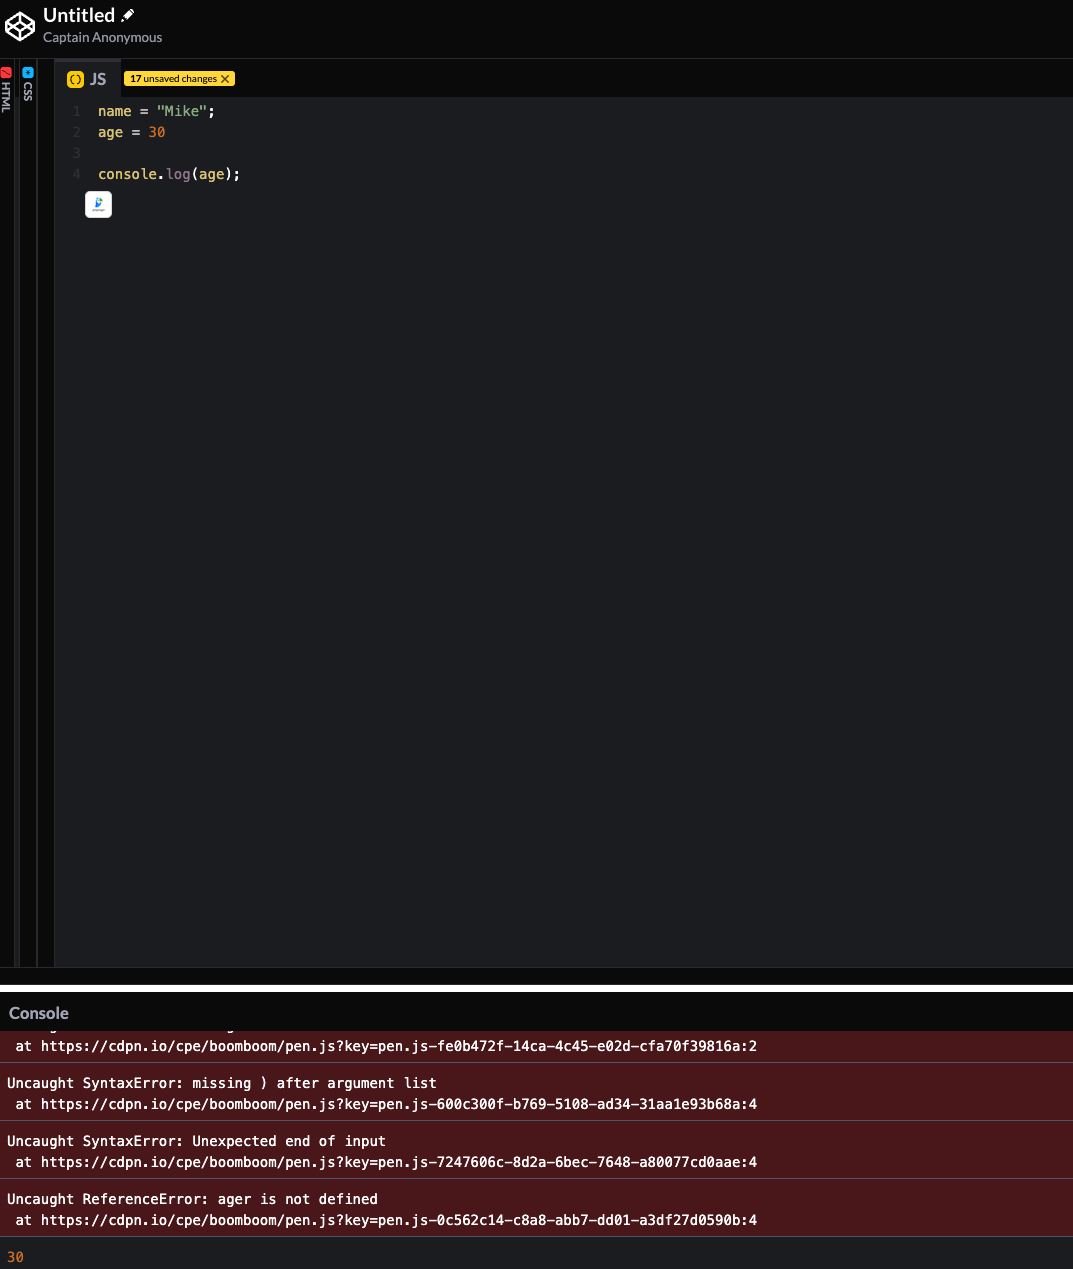
Task: Click the 'missing ) after argument list' error
Action: [222, 1083]
